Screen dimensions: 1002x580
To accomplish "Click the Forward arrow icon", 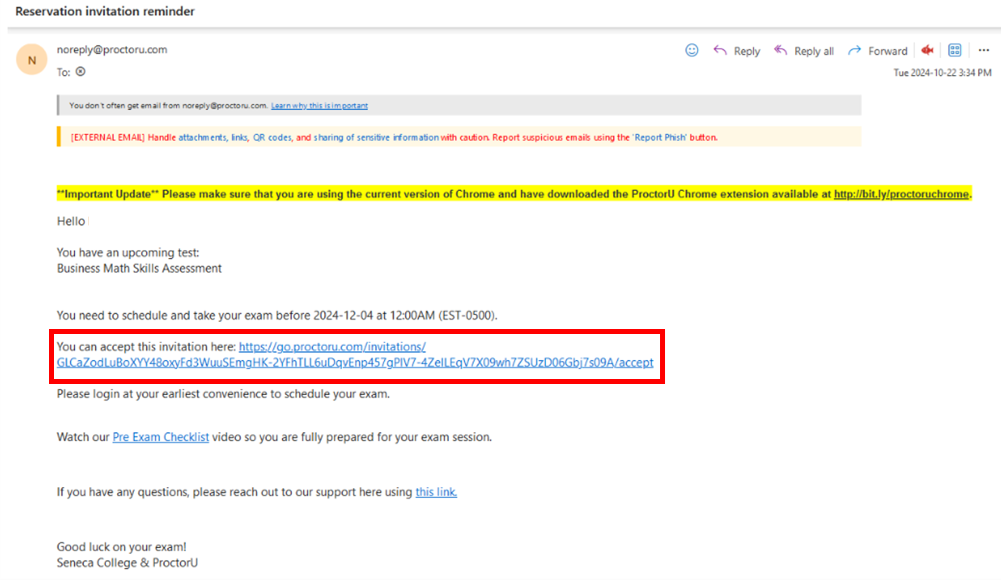I will [854, 50].
